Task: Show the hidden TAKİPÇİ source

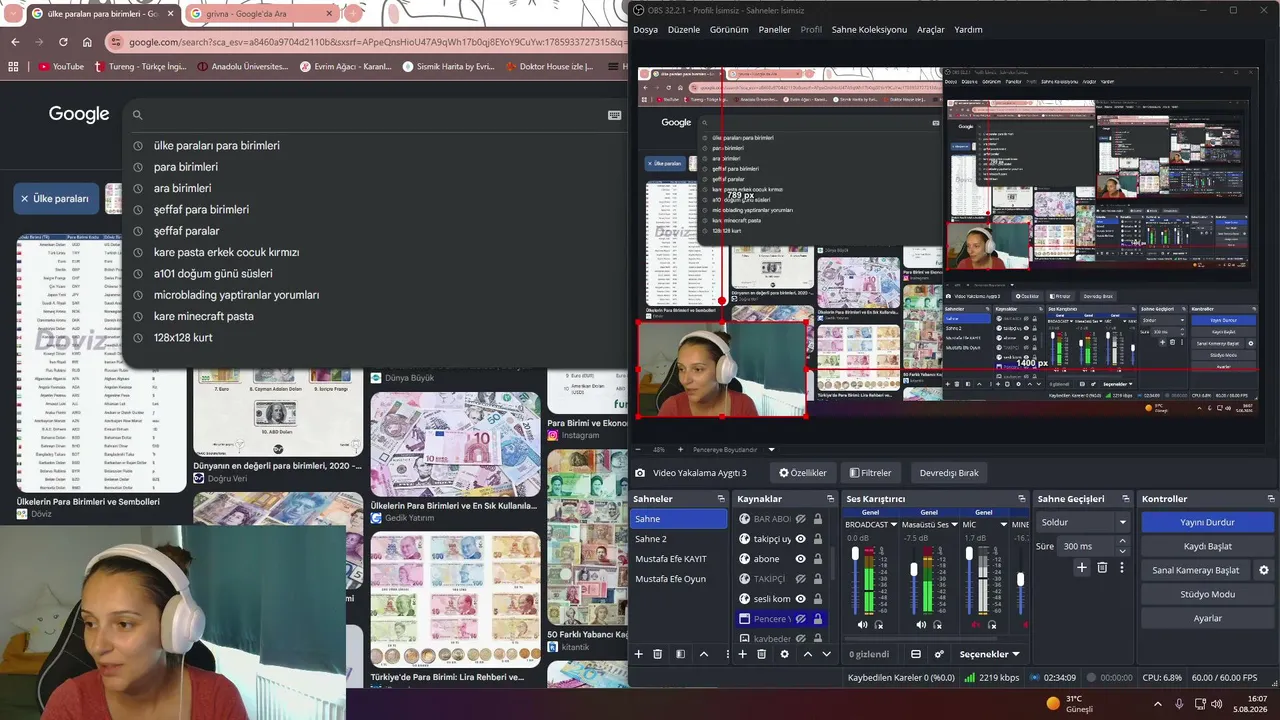Action: tap(801, 579)
